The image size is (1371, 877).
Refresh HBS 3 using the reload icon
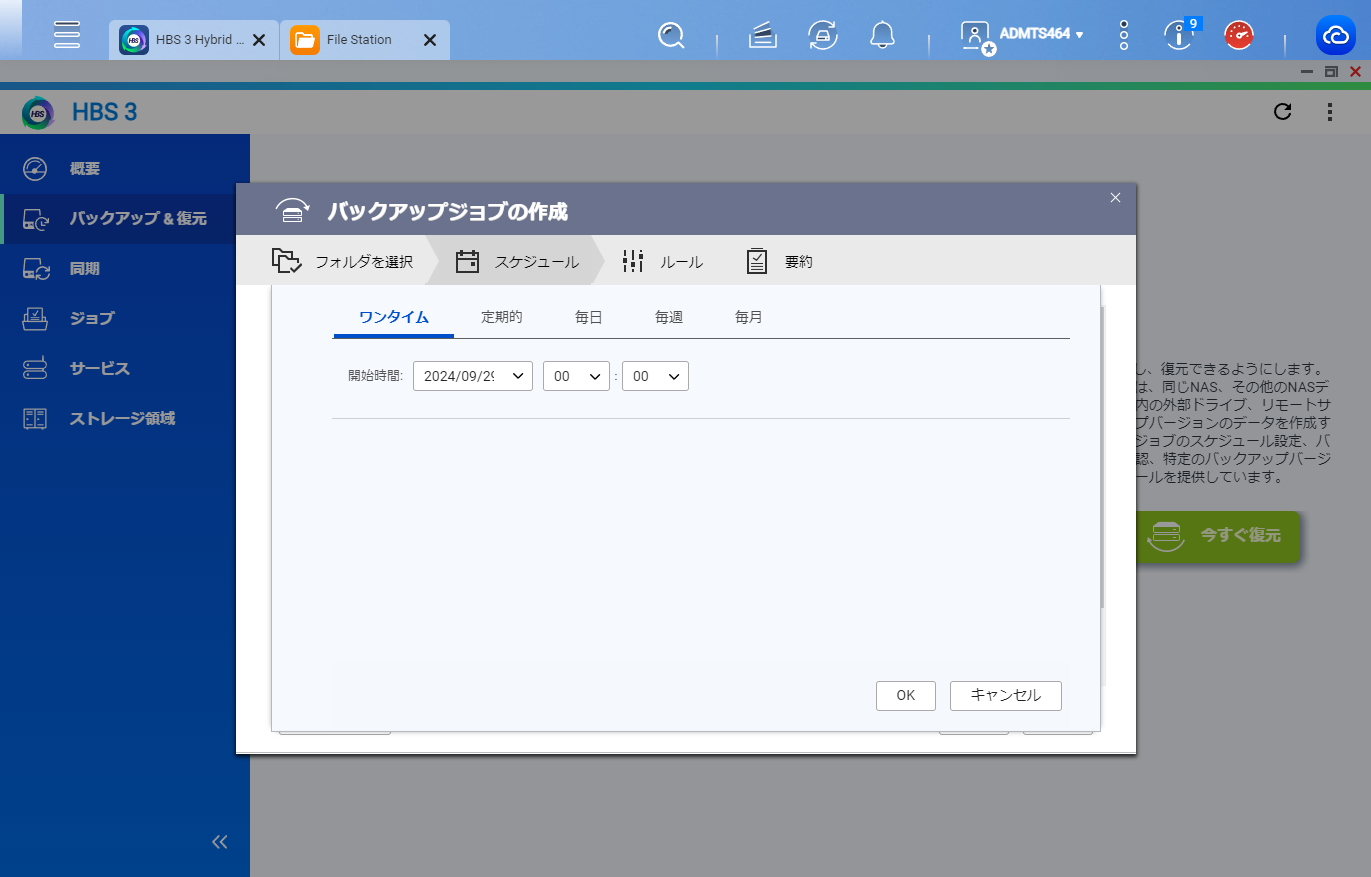1282,112
